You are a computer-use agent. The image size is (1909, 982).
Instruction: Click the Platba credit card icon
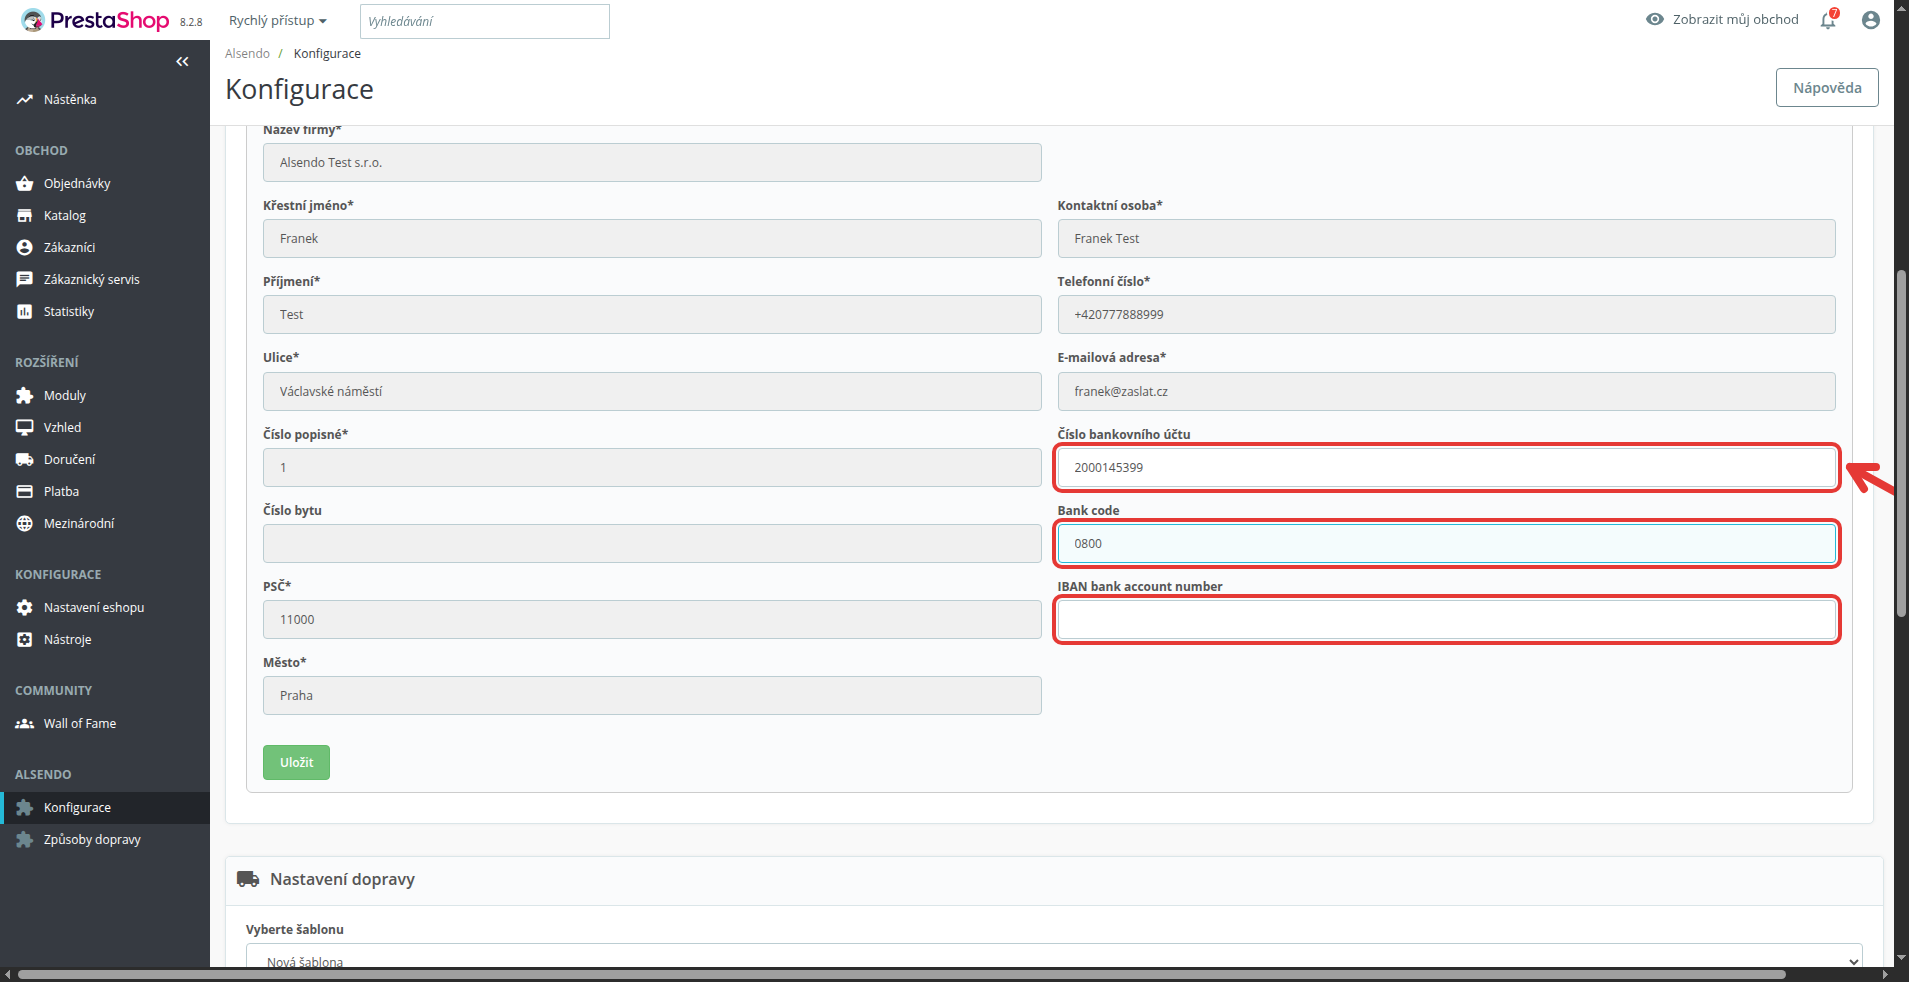[x=24, y=492]
